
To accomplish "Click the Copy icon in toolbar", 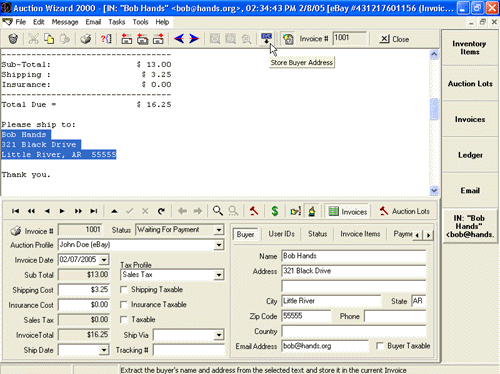I will 49,39.
